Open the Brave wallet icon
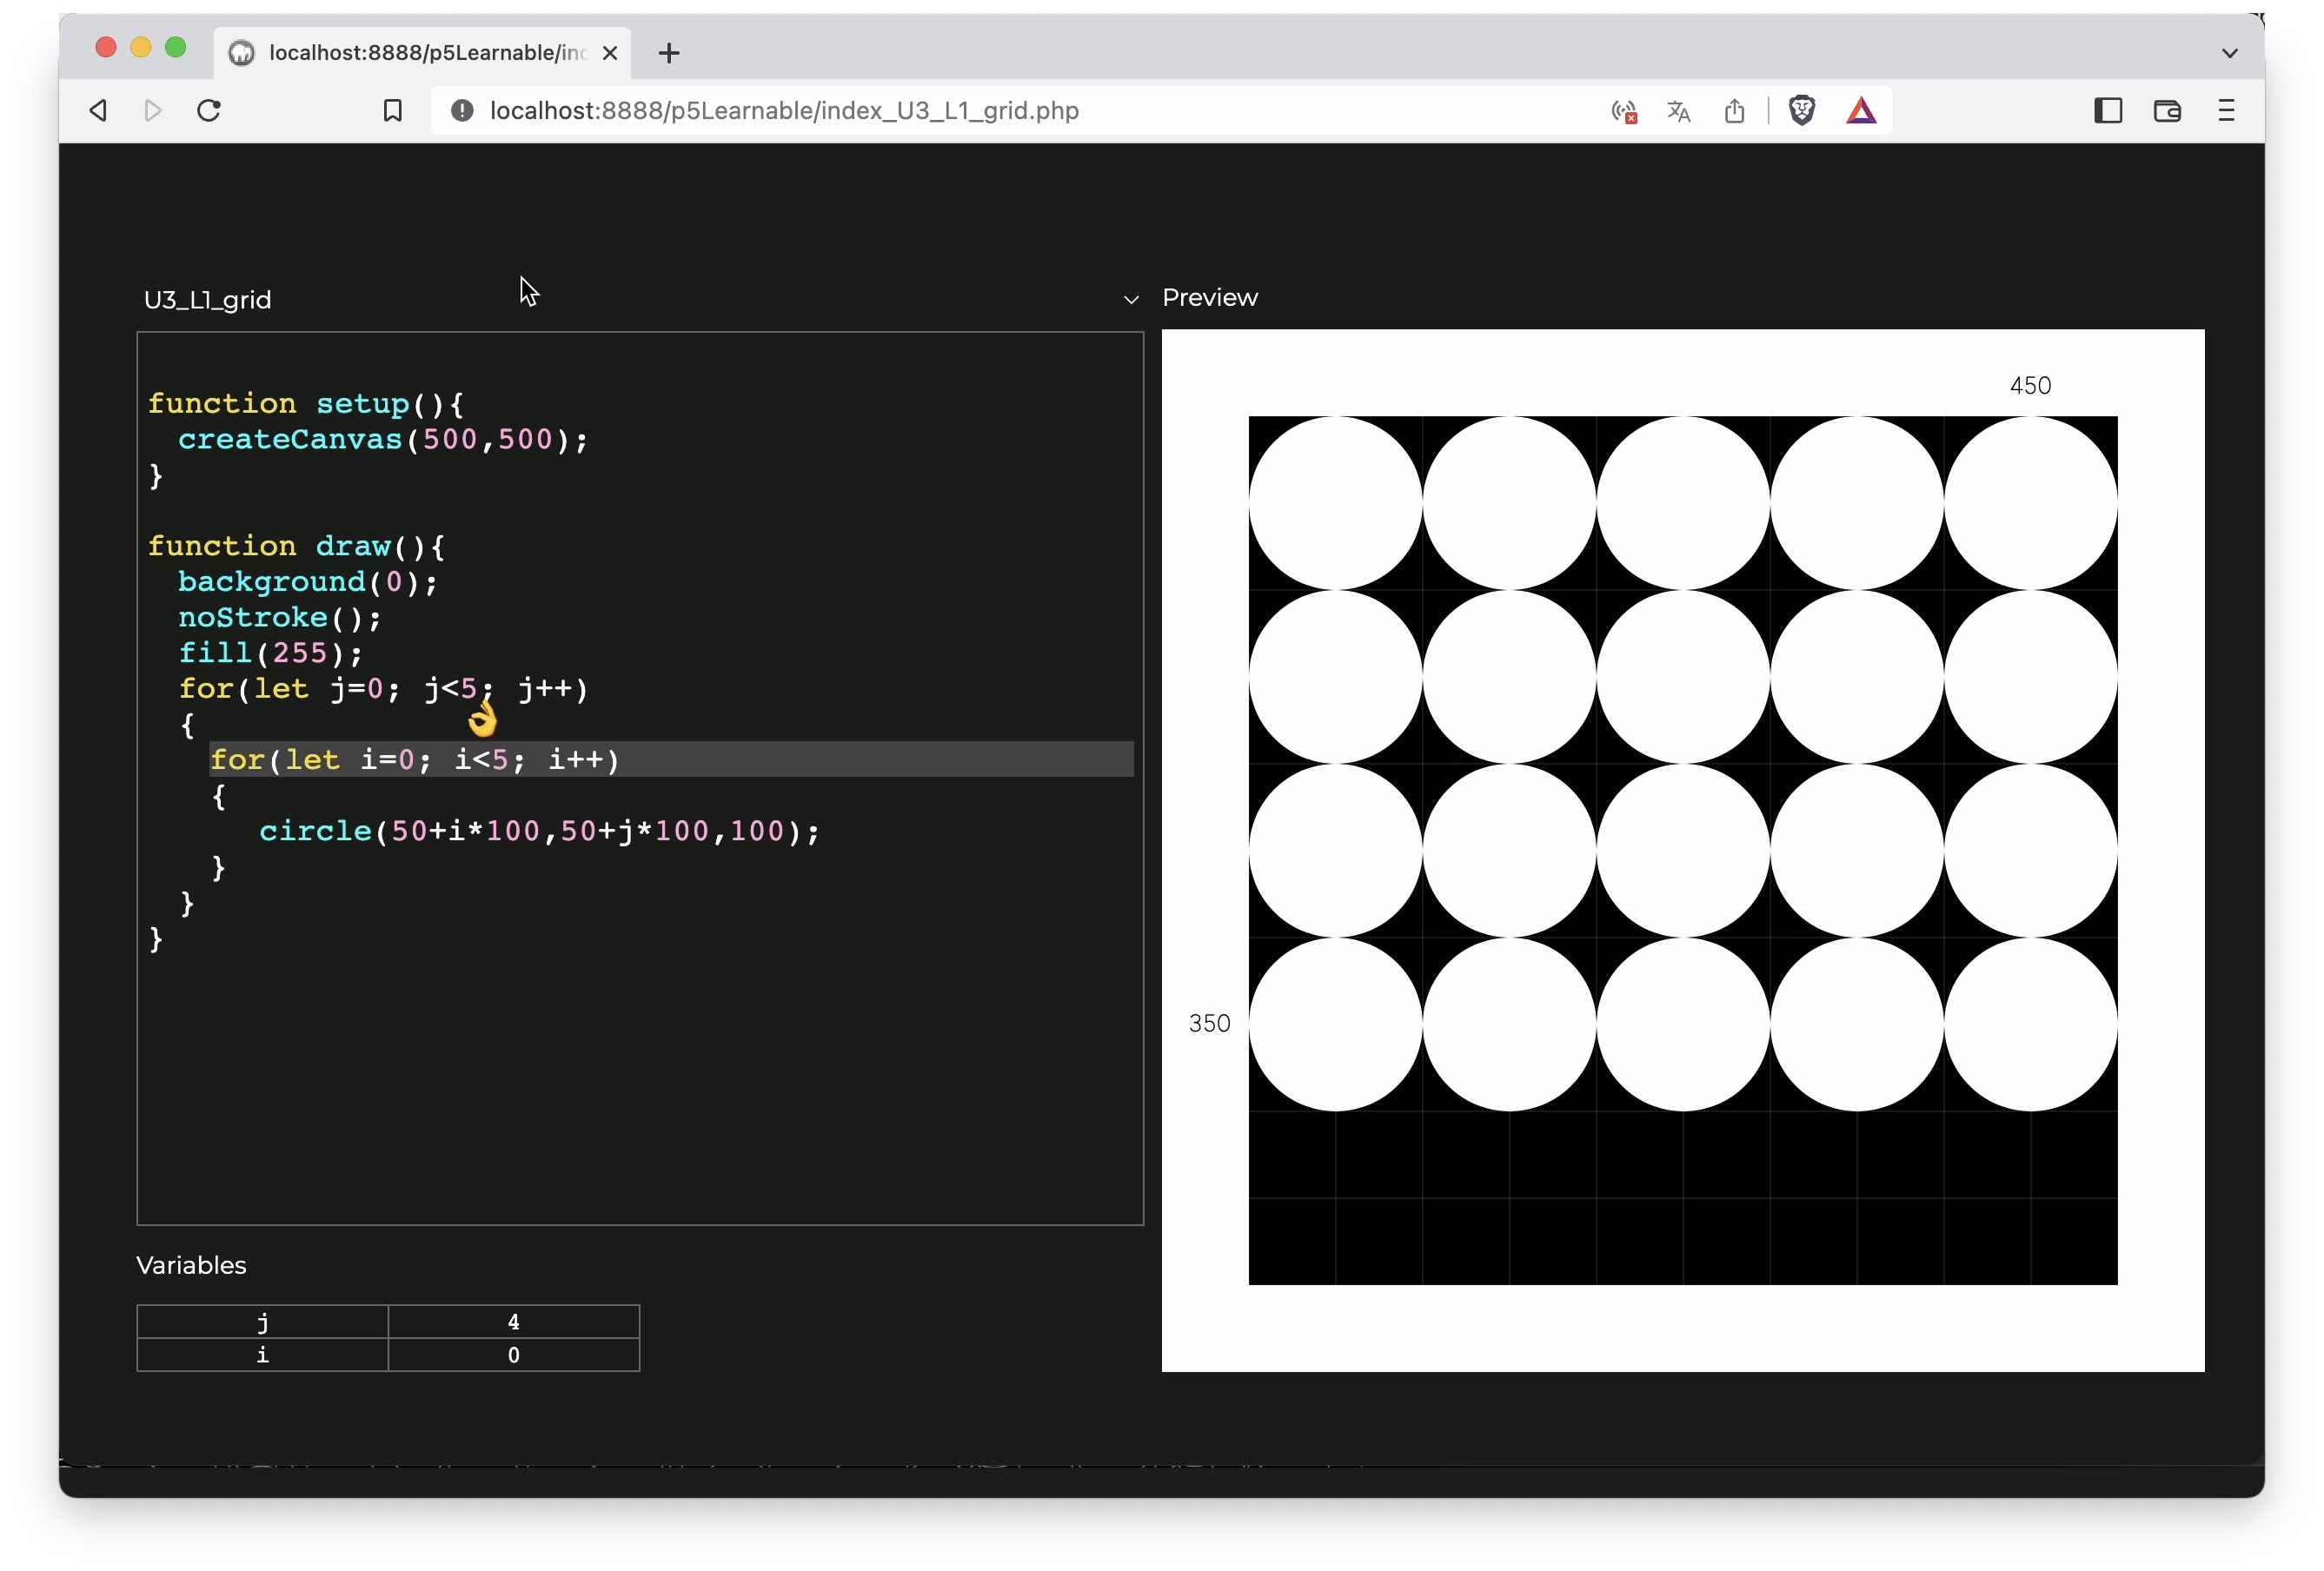The width and height of the screenshot is (2324, 1571). [2167, 110]
